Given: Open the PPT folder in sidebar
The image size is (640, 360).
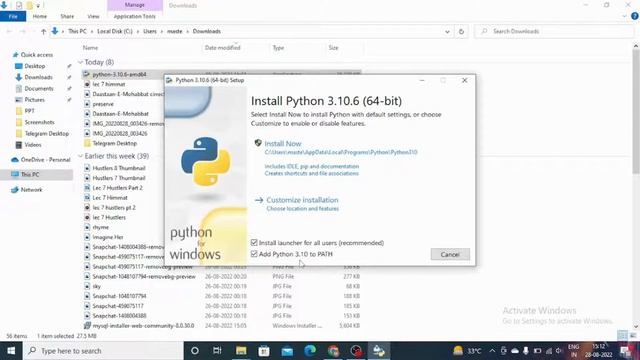Looking at the screenshot, I should pos(29,111).
